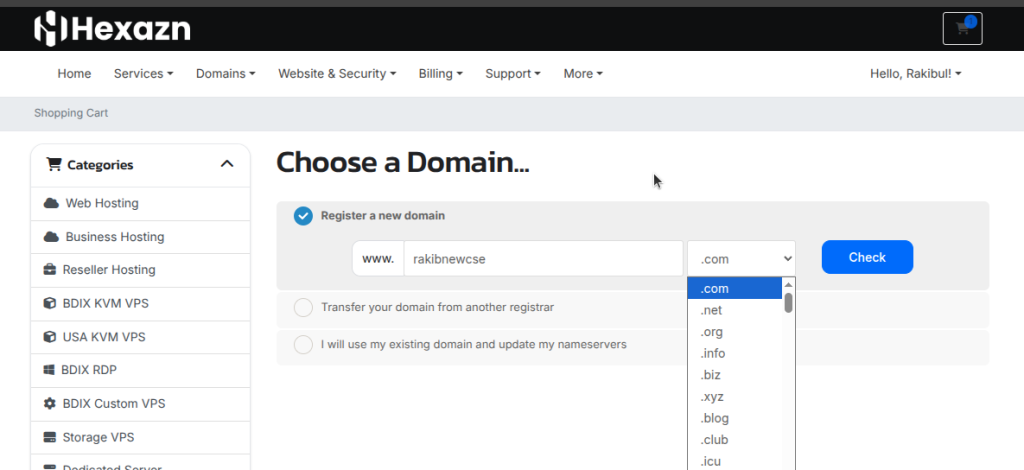Open Business Hosting category
Viewport: 1024px width, 470px height.
[140, 237]
